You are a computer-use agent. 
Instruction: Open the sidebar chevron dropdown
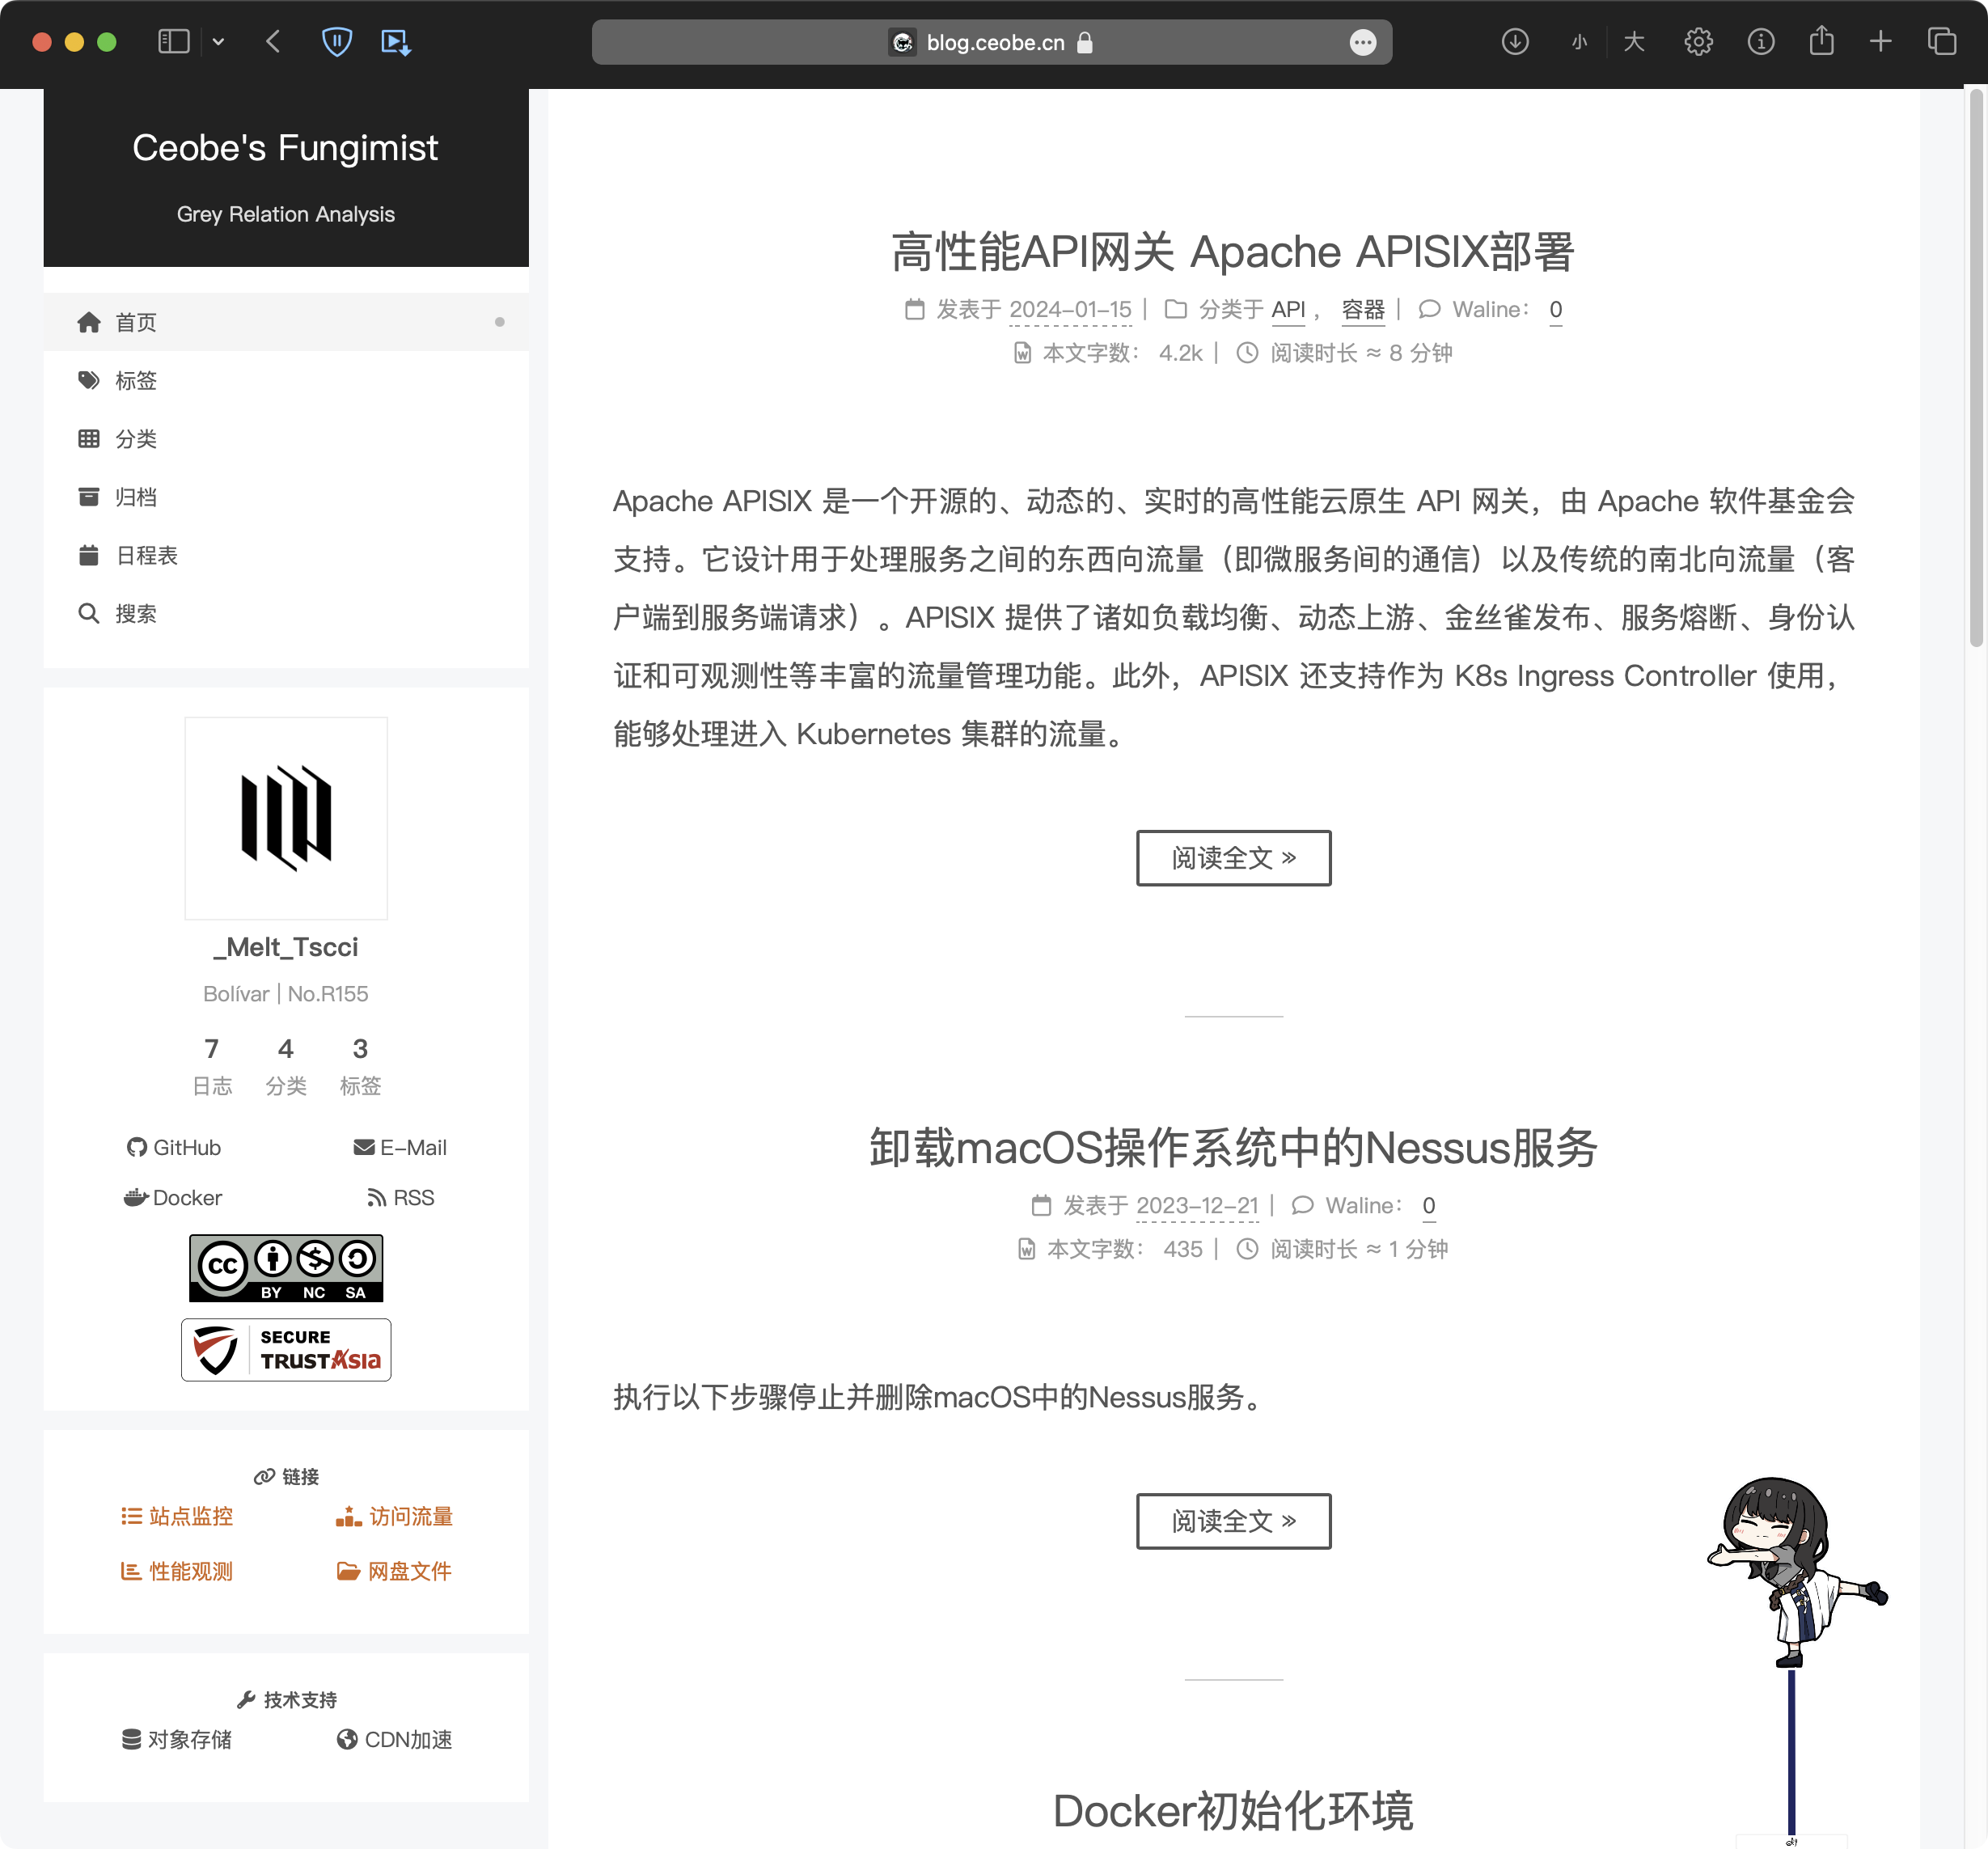[219, 42]
